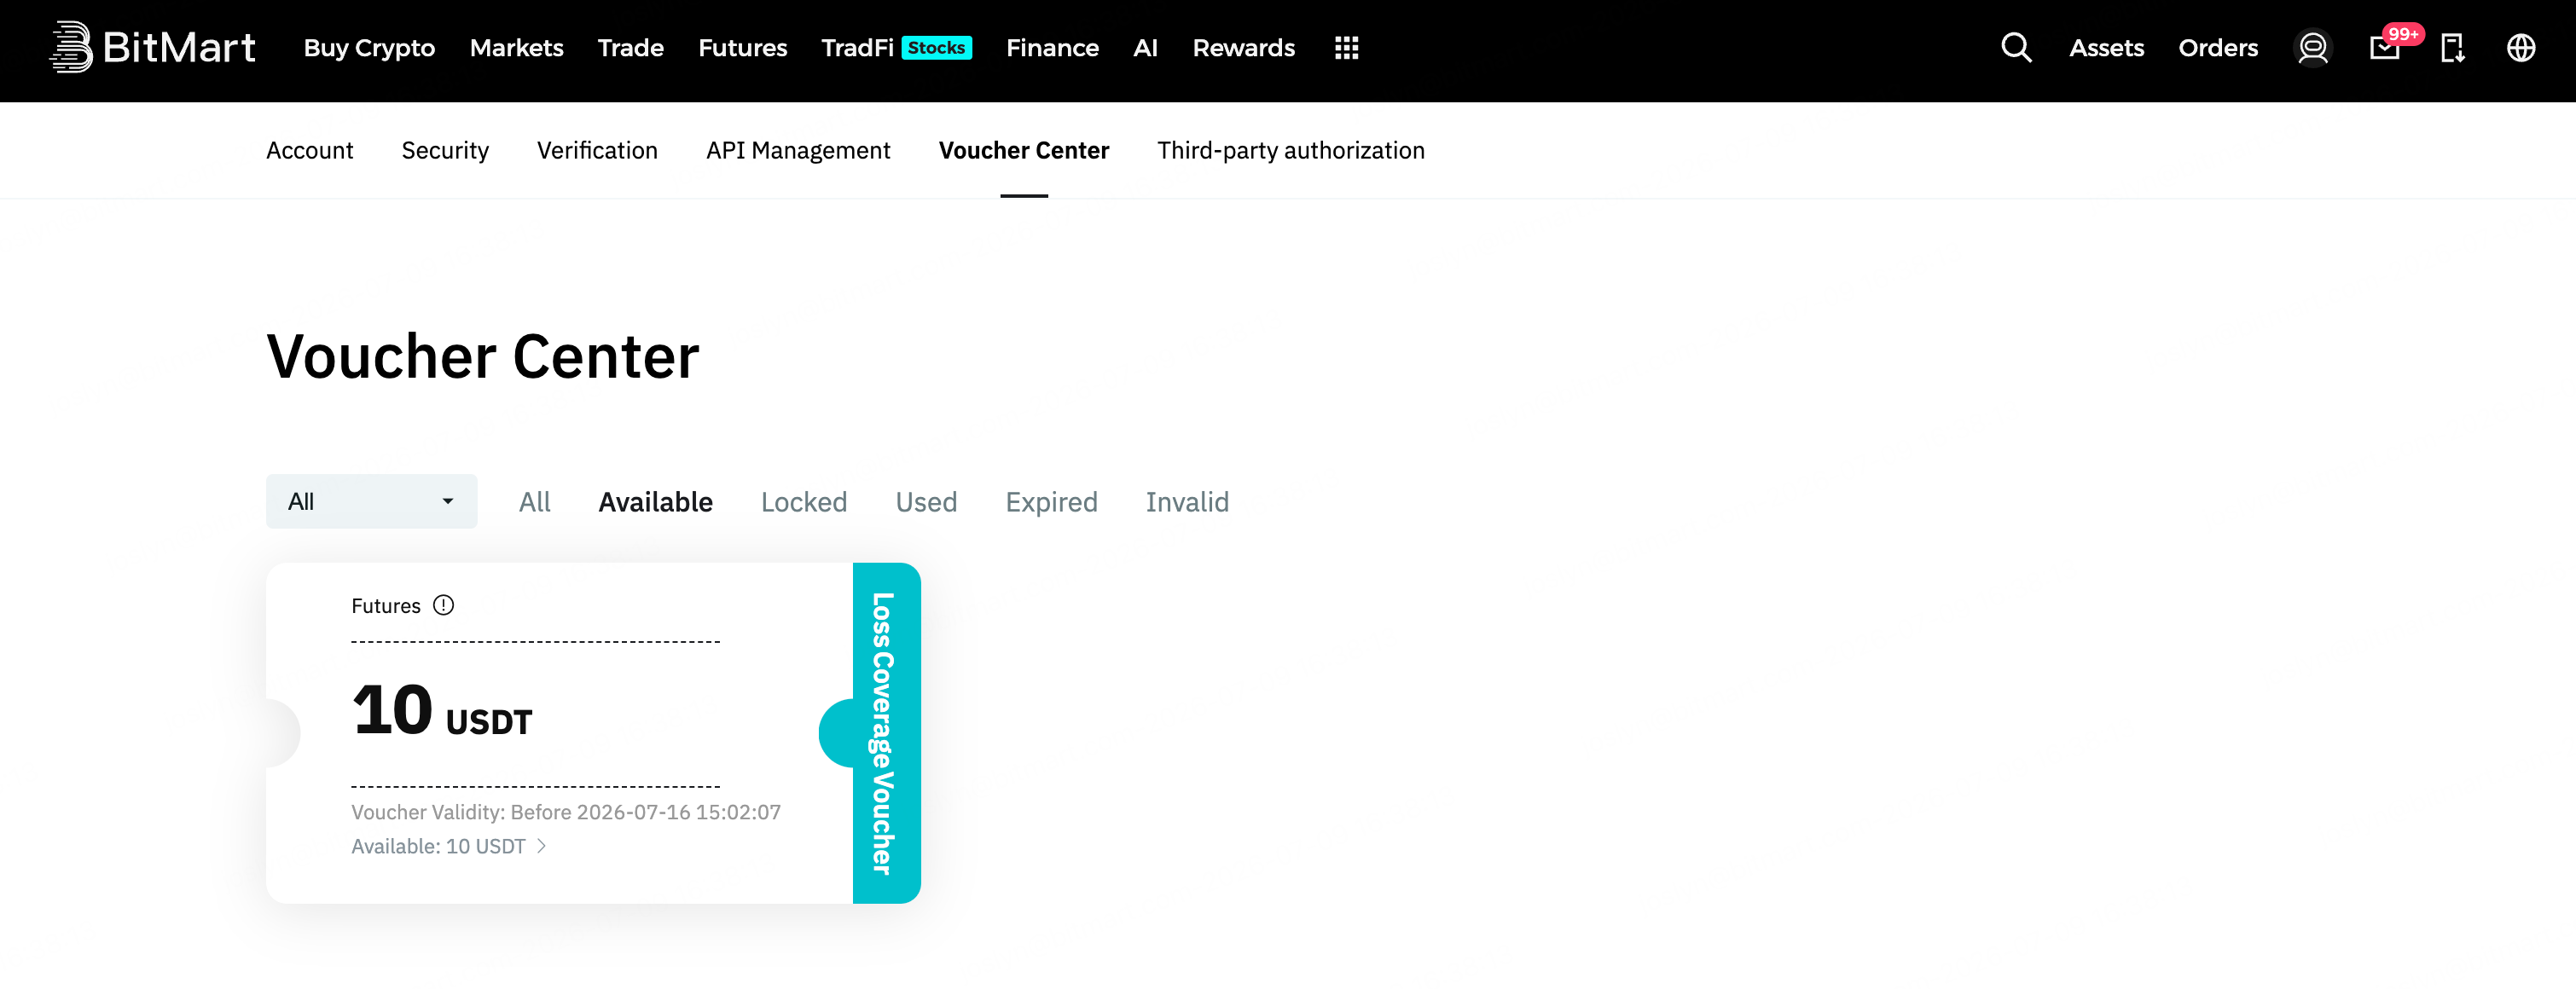Show Used vouchers

click(926, 502)
